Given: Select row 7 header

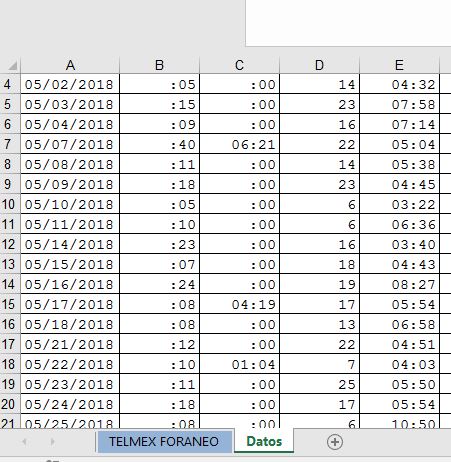Looking at the screenshot, I should (x=10, y=144).
